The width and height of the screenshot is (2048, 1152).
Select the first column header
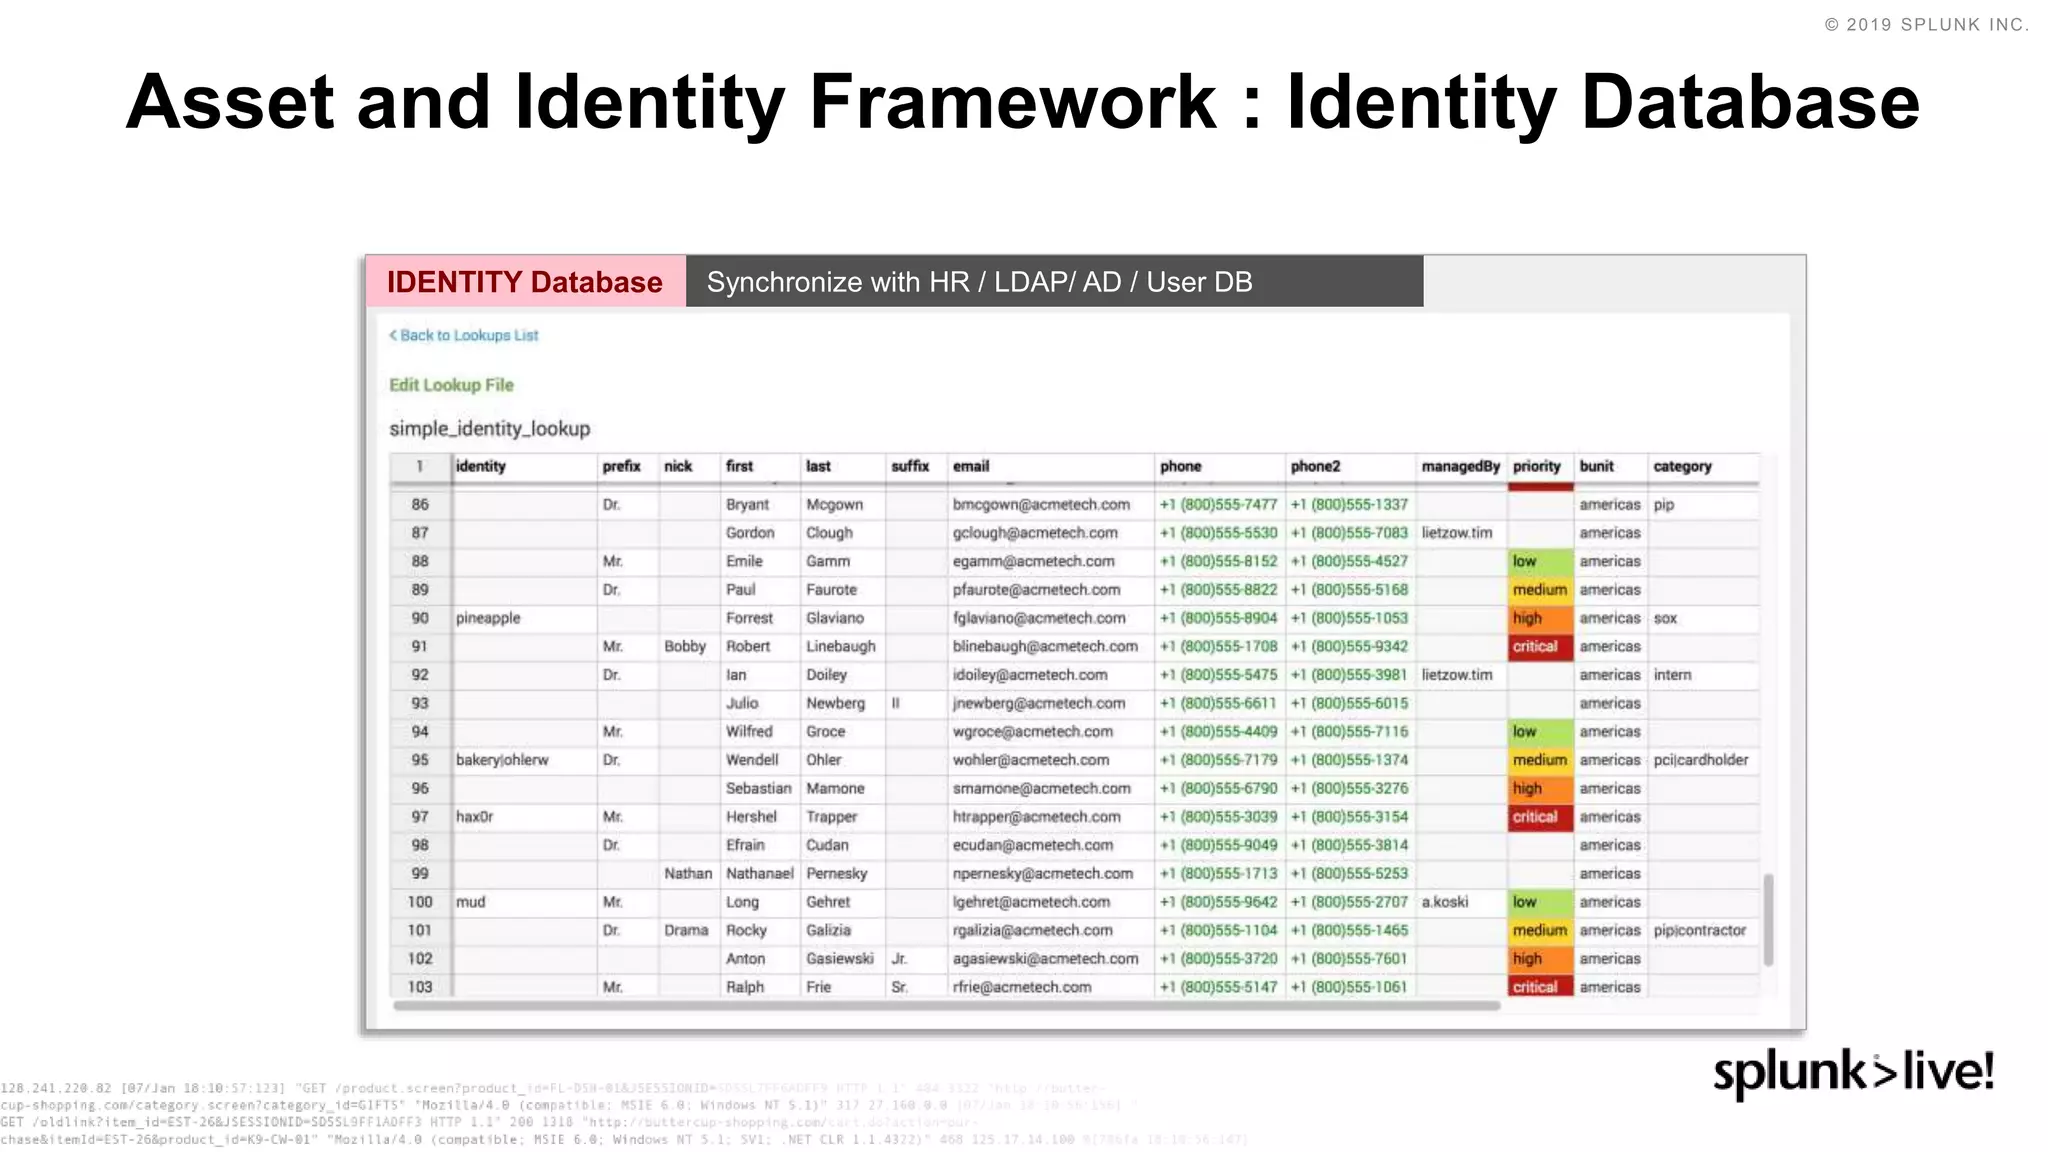click(x=760, y=466)
